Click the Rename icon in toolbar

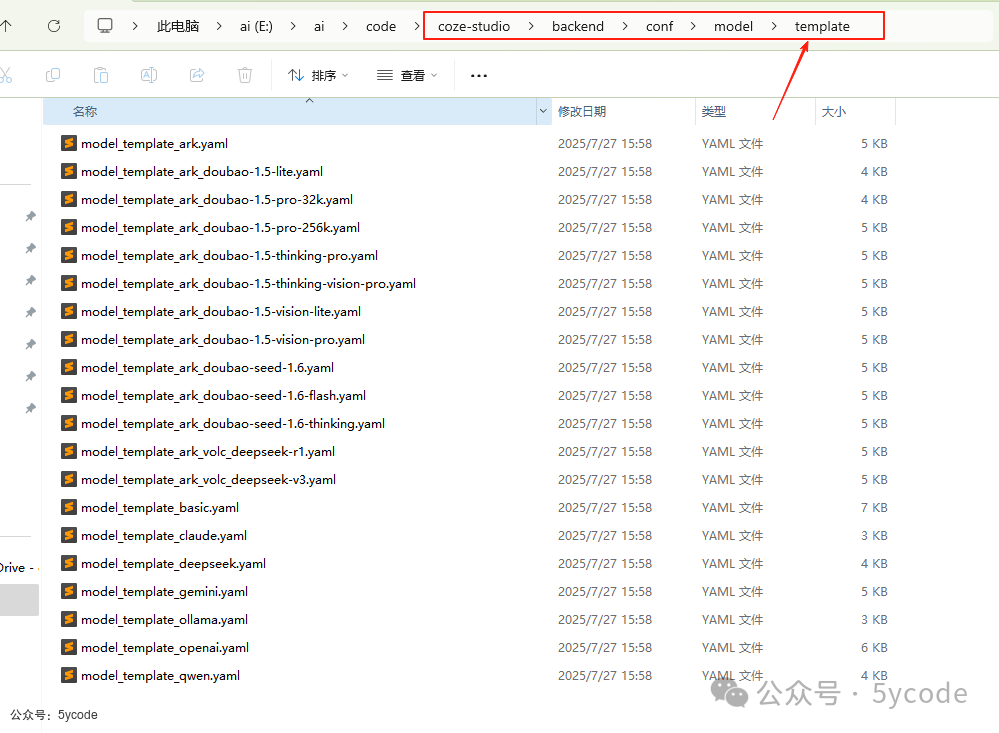pos(149,75)
